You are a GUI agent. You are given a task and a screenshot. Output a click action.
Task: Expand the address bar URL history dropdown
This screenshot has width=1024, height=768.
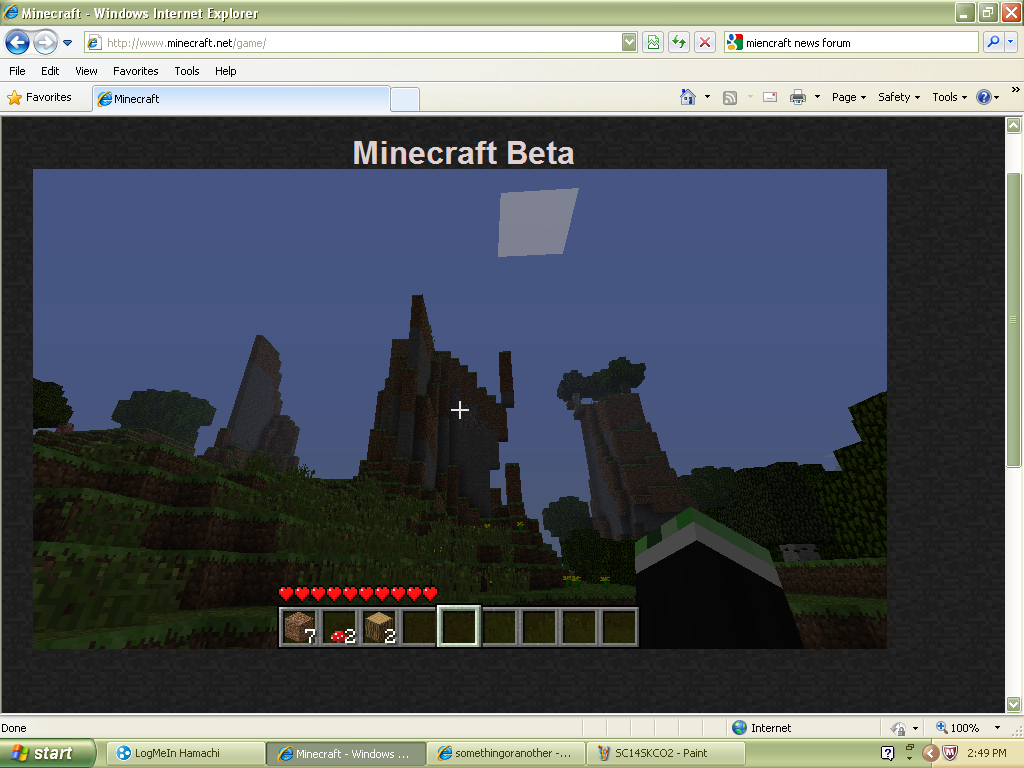pyautogui.click(x=629, y=43)
